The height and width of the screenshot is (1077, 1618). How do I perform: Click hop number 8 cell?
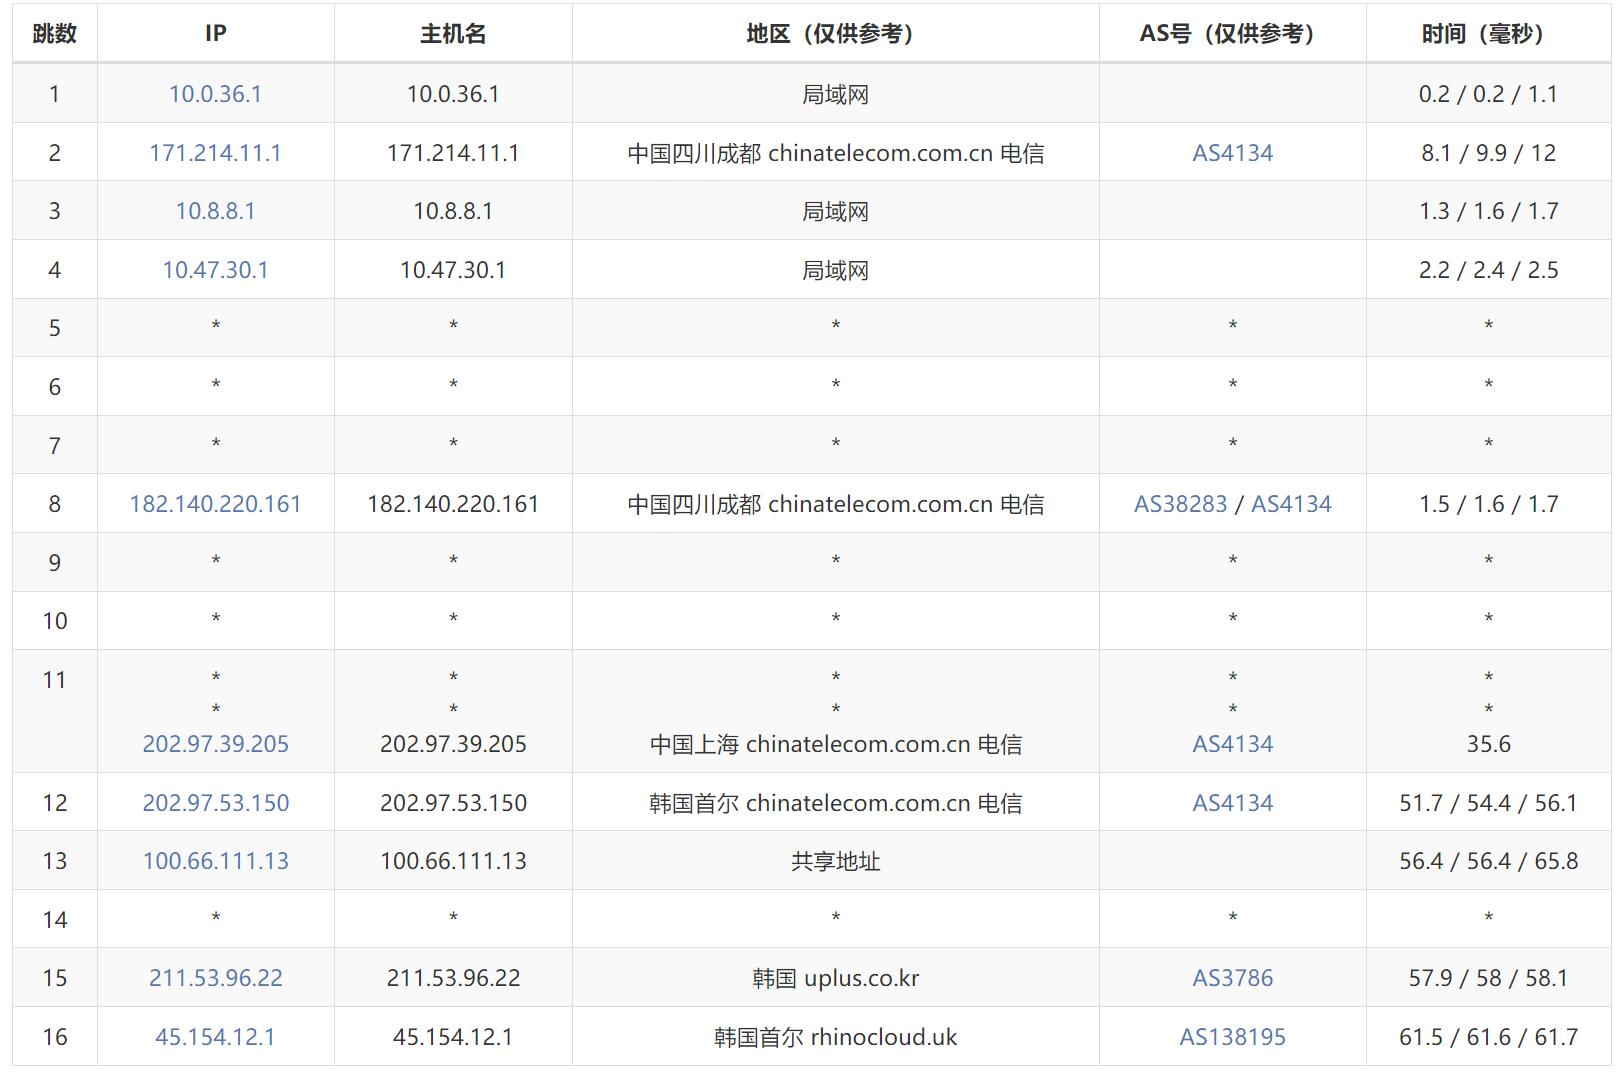tap(54, 504)
